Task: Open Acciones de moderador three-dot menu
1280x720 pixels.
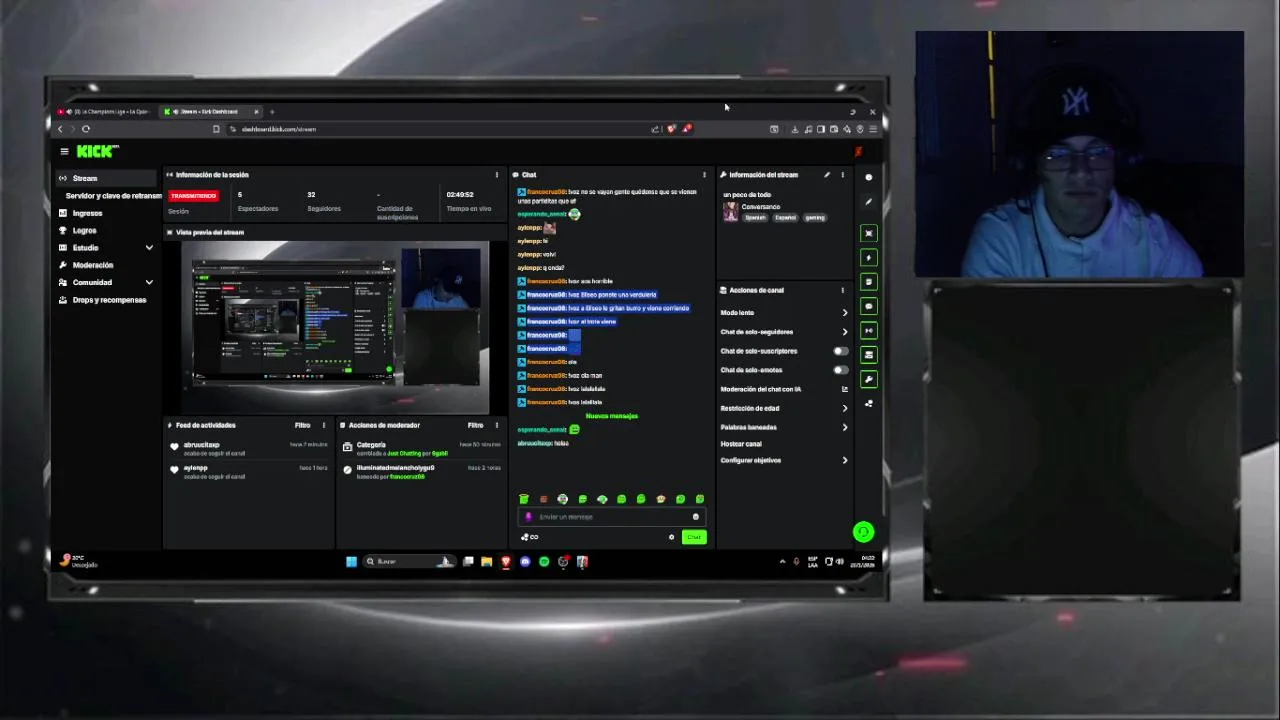Action: click(496, 425)
